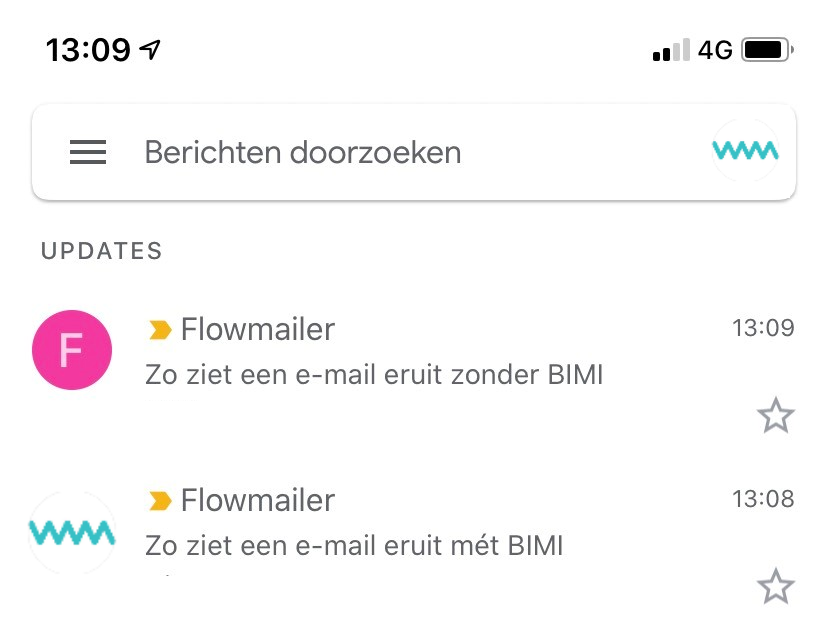828x627 pixels.
Task: Star the 'mét BIMI' email
Action: [775, 587]
